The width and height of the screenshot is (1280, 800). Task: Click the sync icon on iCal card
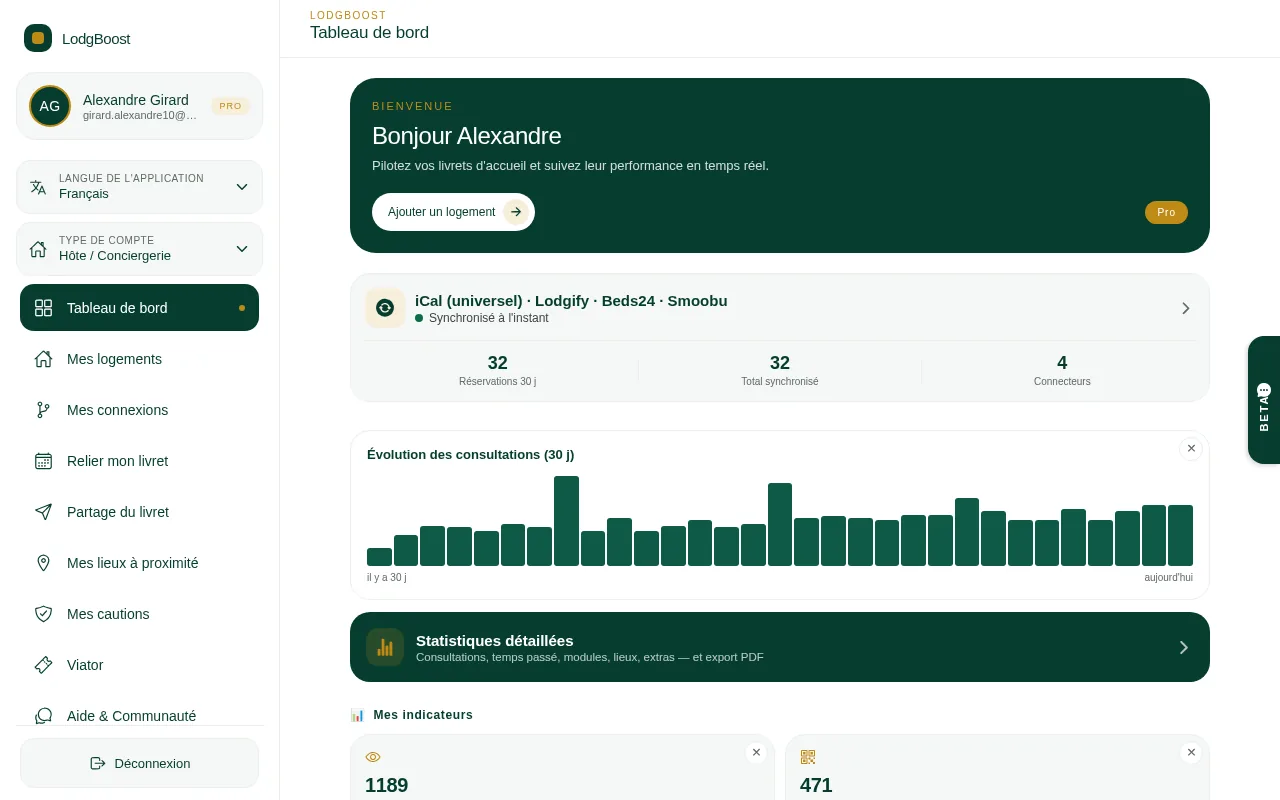tap(385, 308)
